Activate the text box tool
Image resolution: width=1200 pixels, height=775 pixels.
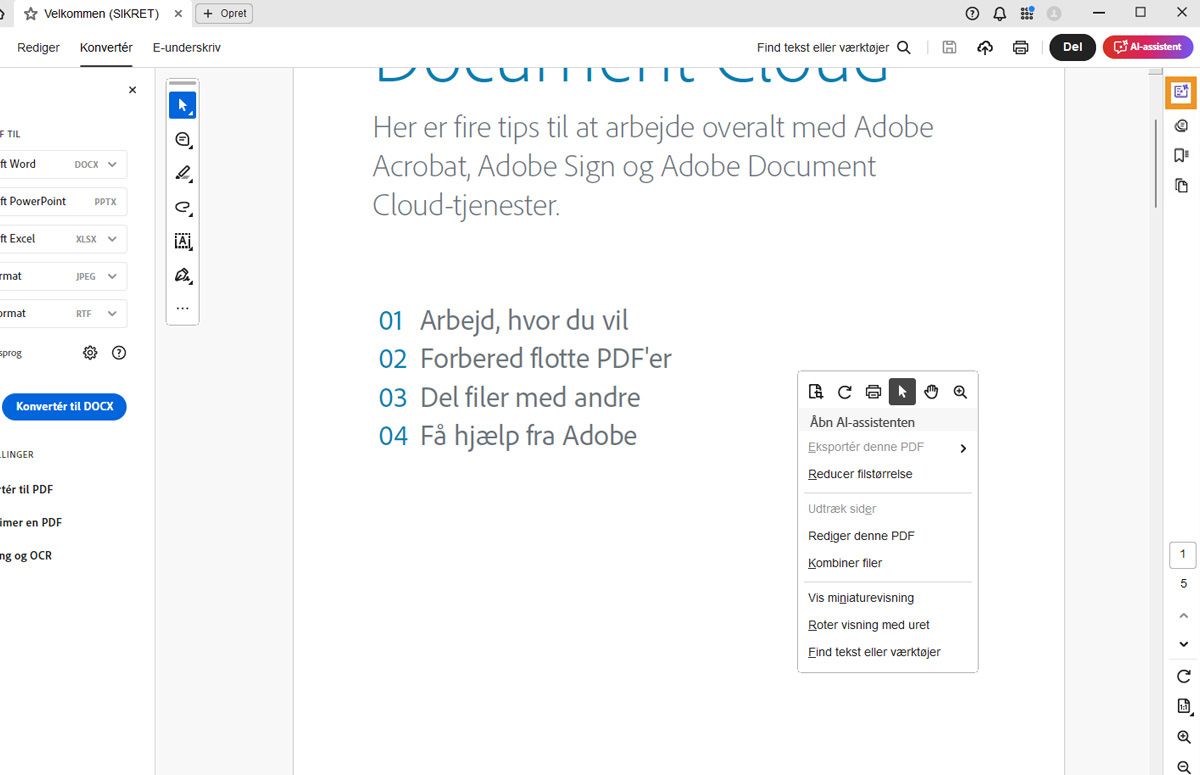coord(182,241)
